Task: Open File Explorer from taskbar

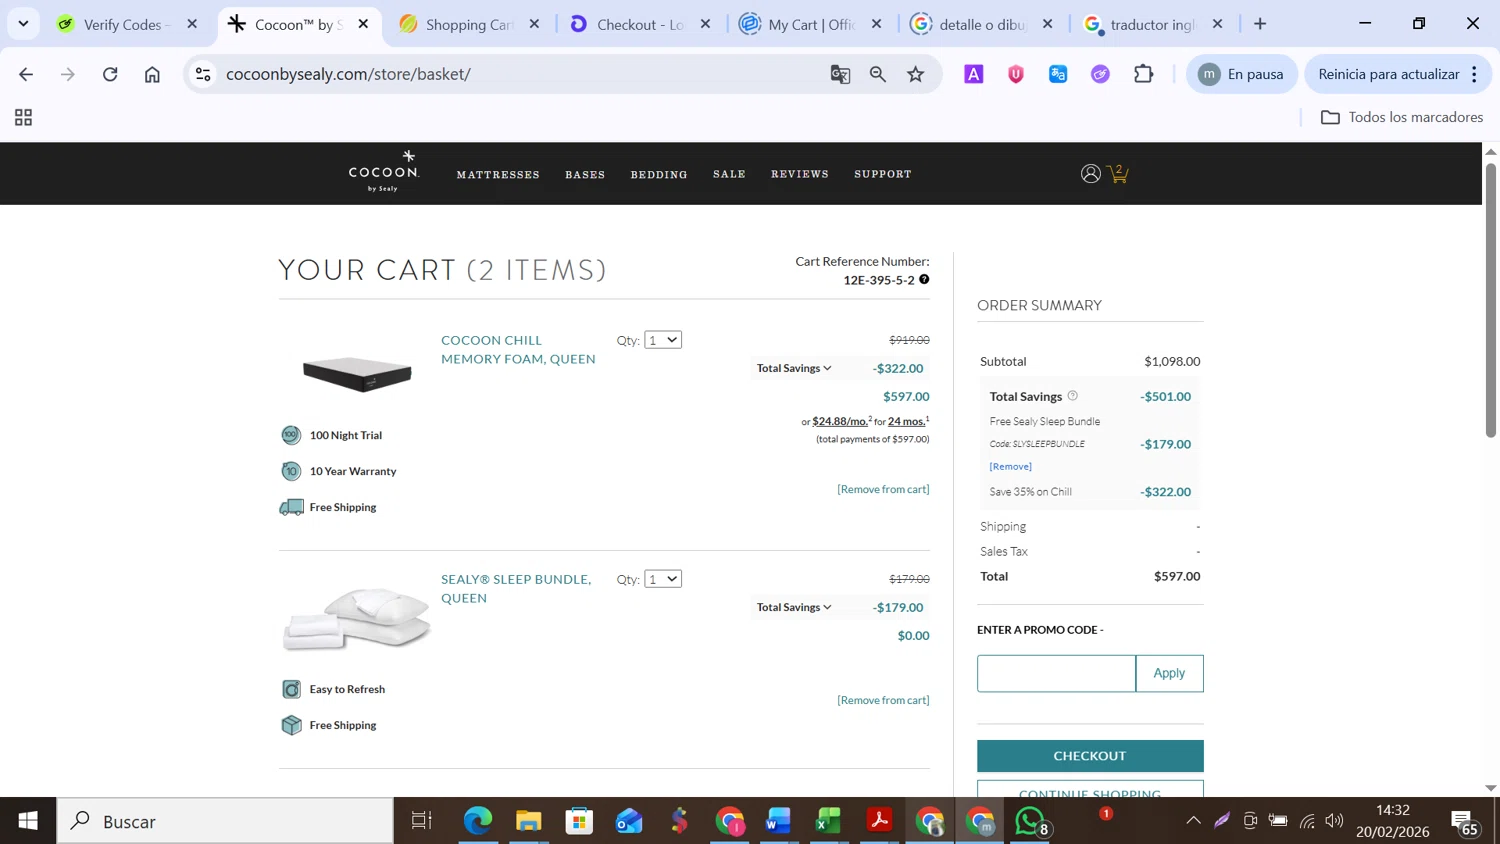Action: [528, 821]
